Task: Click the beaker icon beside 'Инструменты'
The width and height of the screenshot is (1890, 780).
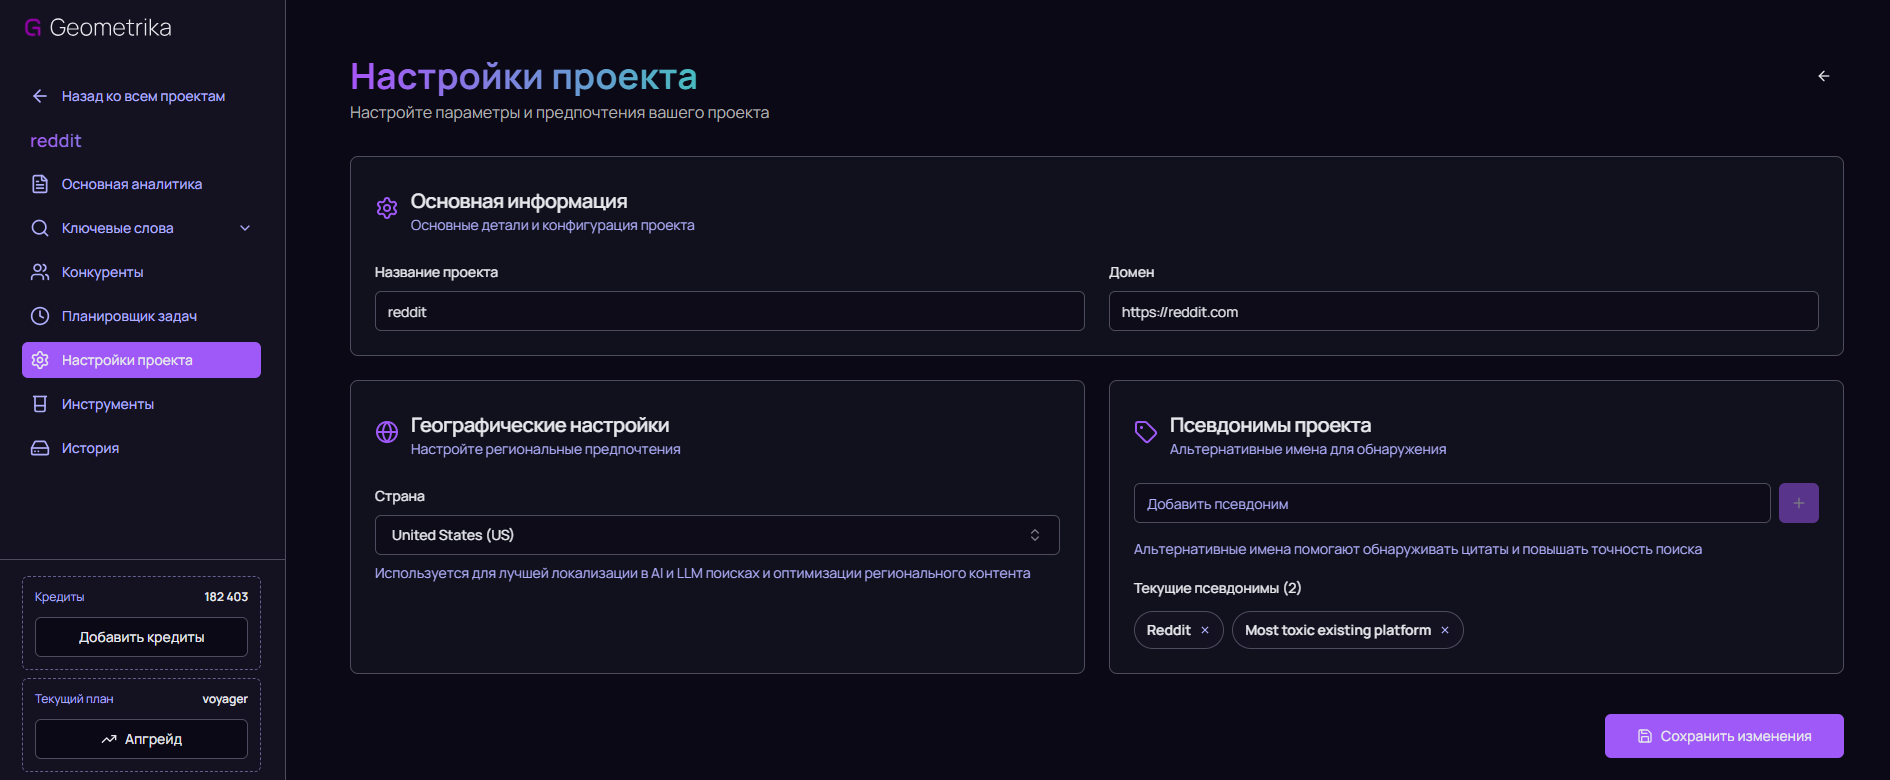Action: [x=40, y=404]
